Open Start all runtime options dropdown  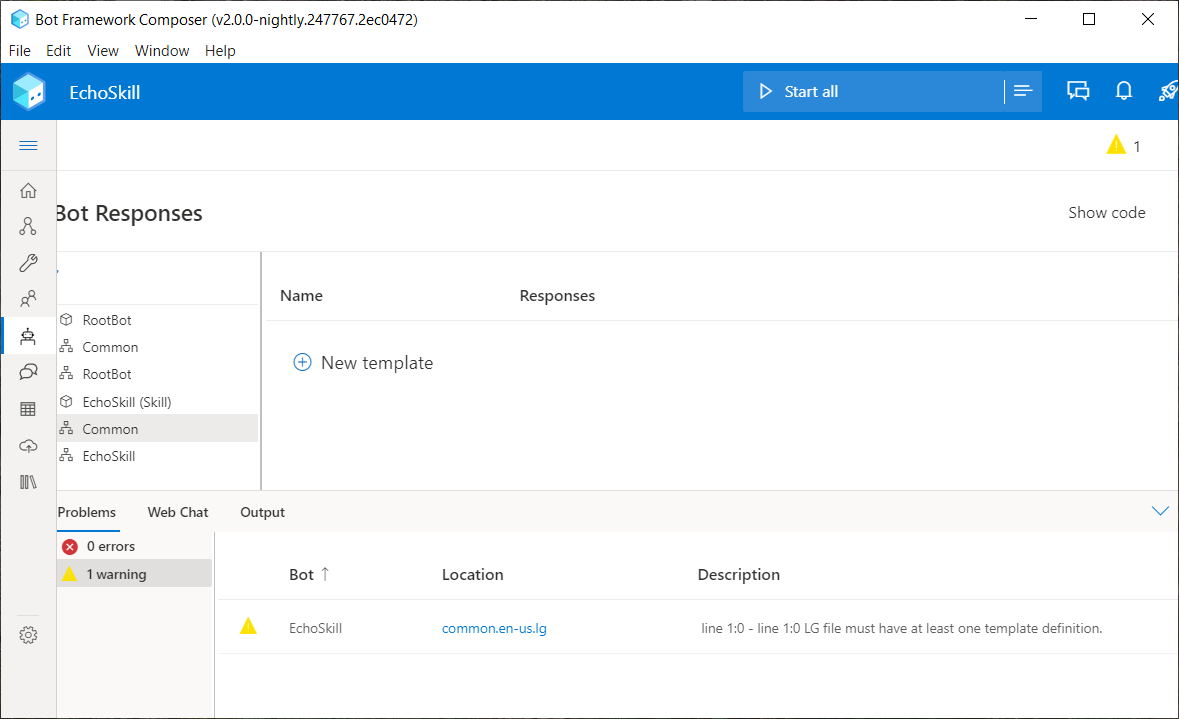point(1022,90)
